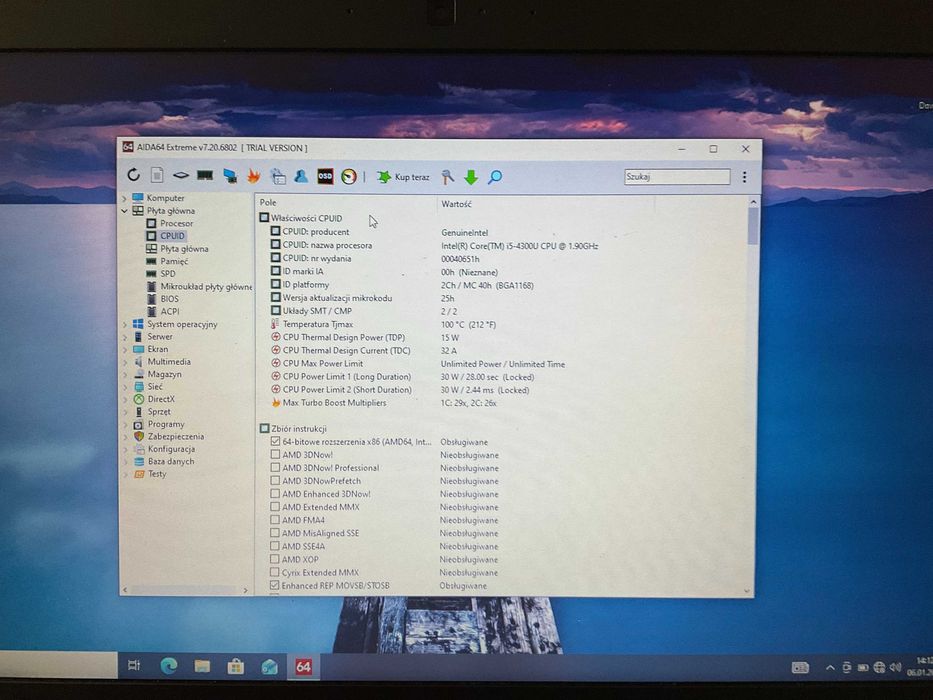Viewport: 933px width, 700px height.
Task: Open the three-dot menu in AIDA64
Action: 744,177
